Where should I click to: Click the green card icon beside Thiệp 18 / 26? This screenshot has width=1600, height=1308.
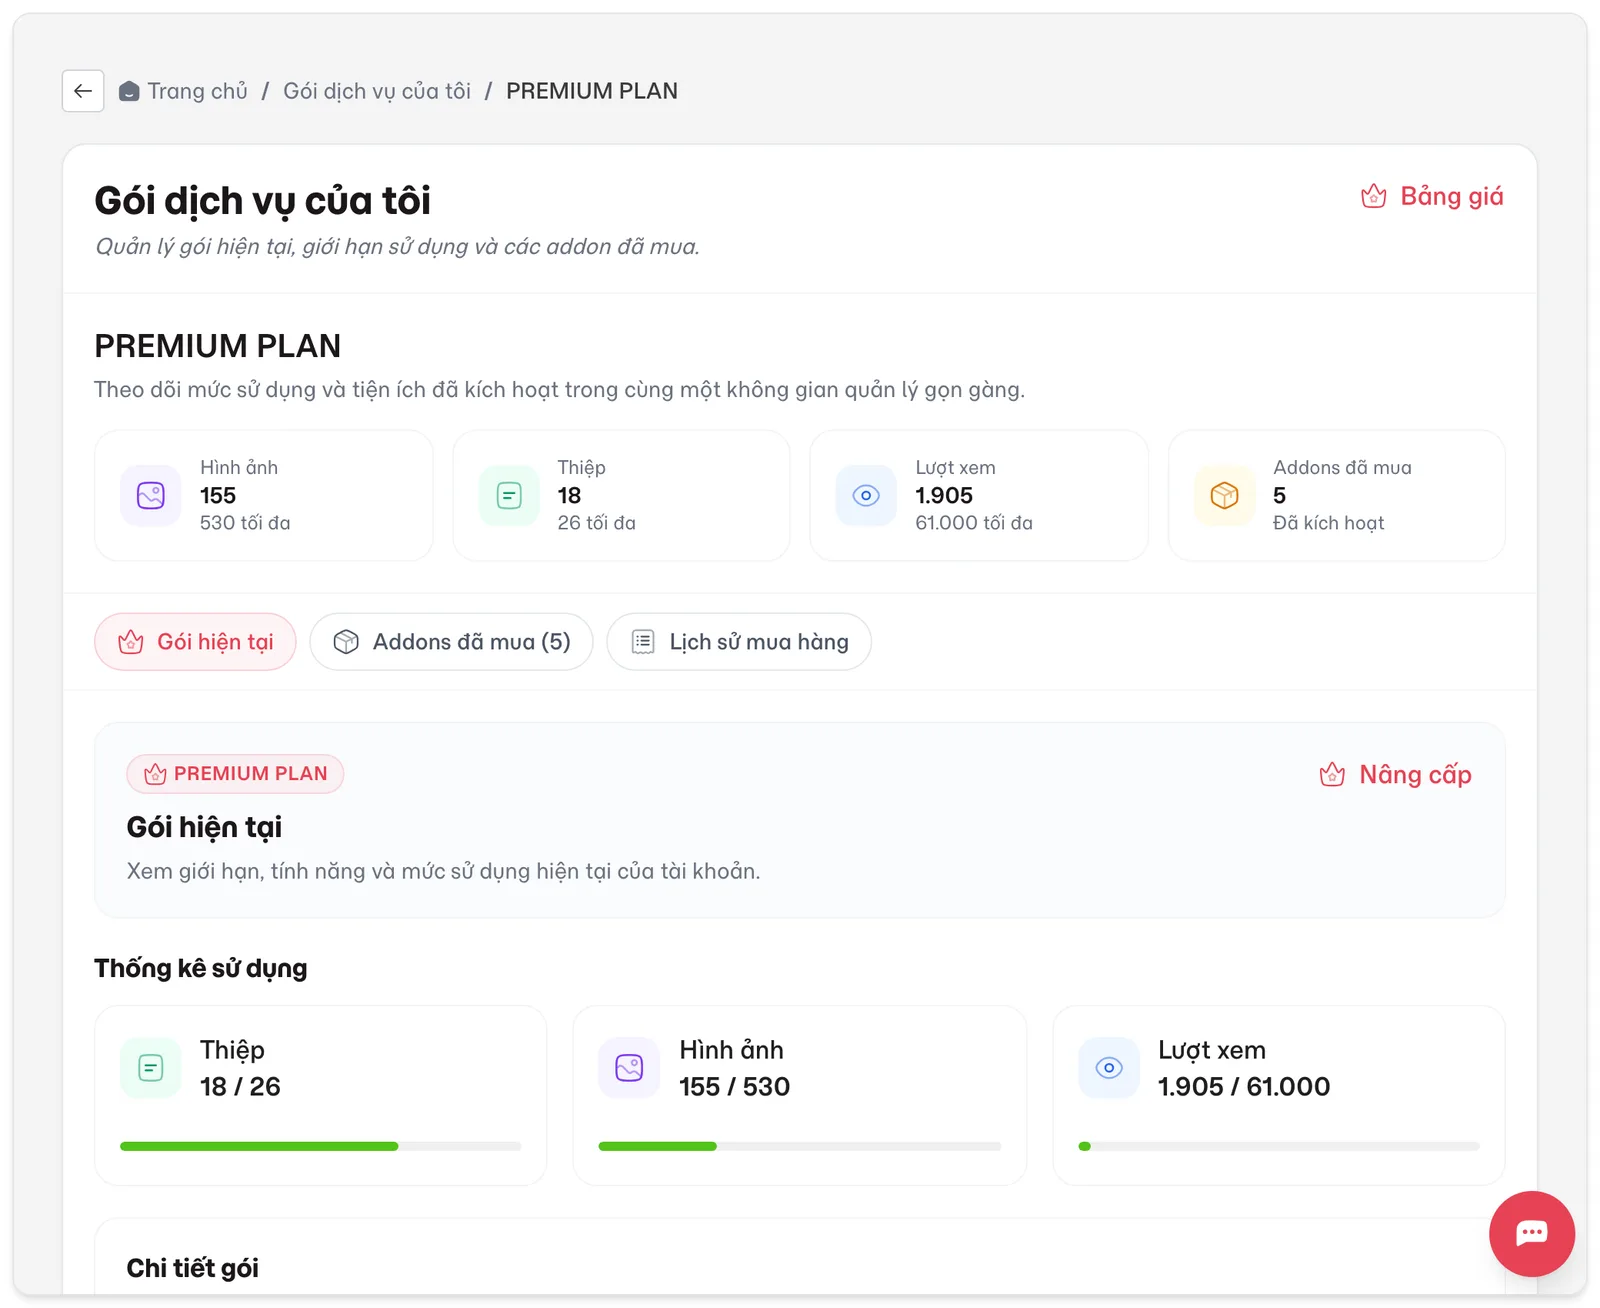[151, 1068]
